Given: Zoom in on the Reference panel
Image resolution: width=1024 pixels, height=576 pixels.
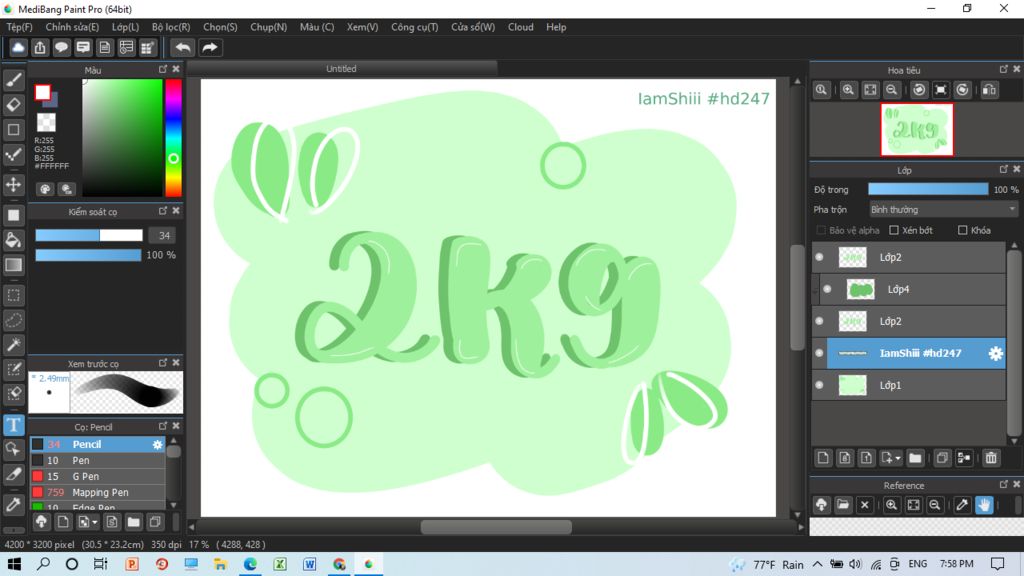Looking at the screenshot, I should click(891, 505).
